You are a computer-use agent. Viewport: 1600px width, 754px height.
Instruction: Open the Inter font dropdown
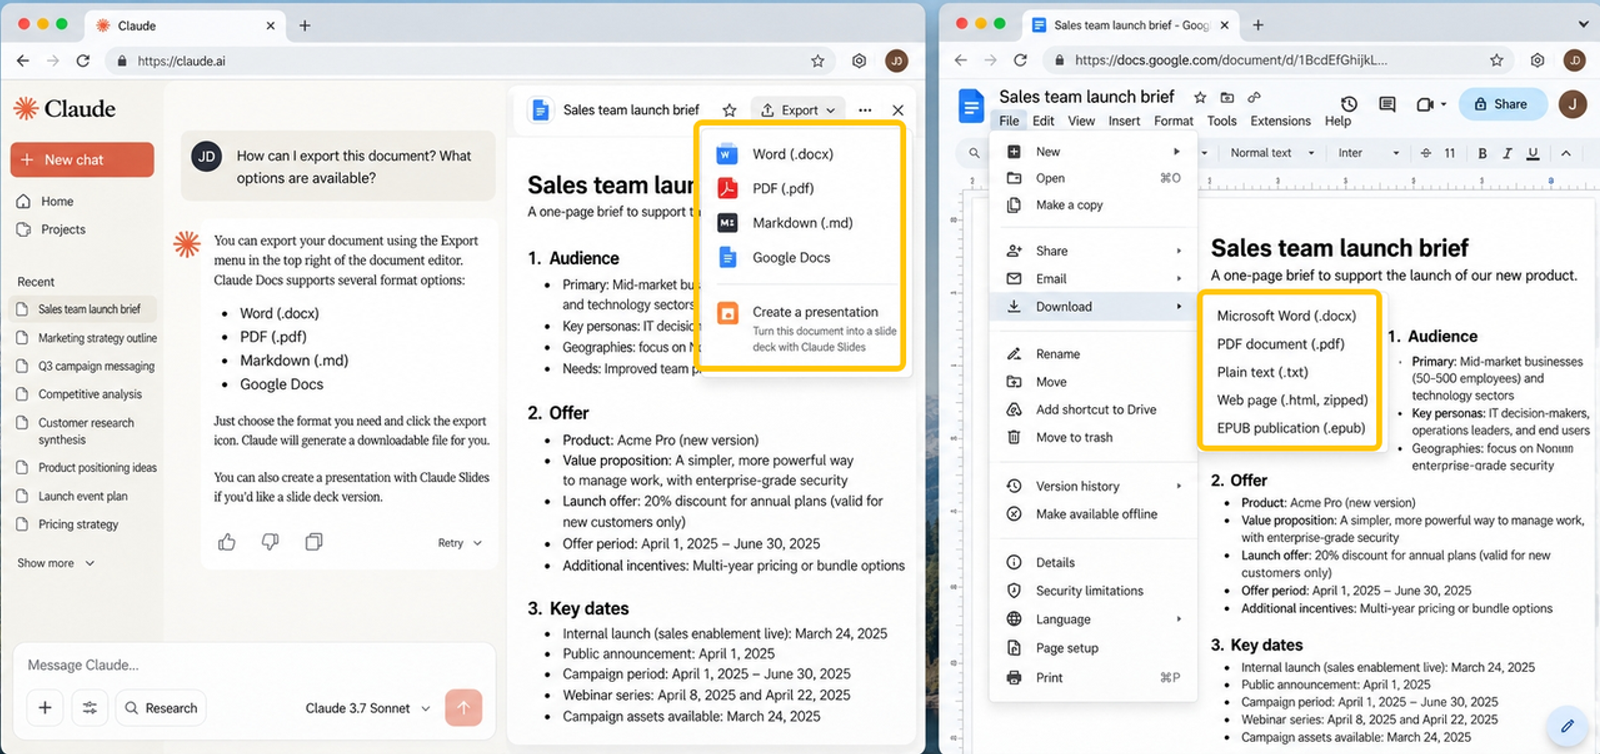click(x=1368, y=153)
